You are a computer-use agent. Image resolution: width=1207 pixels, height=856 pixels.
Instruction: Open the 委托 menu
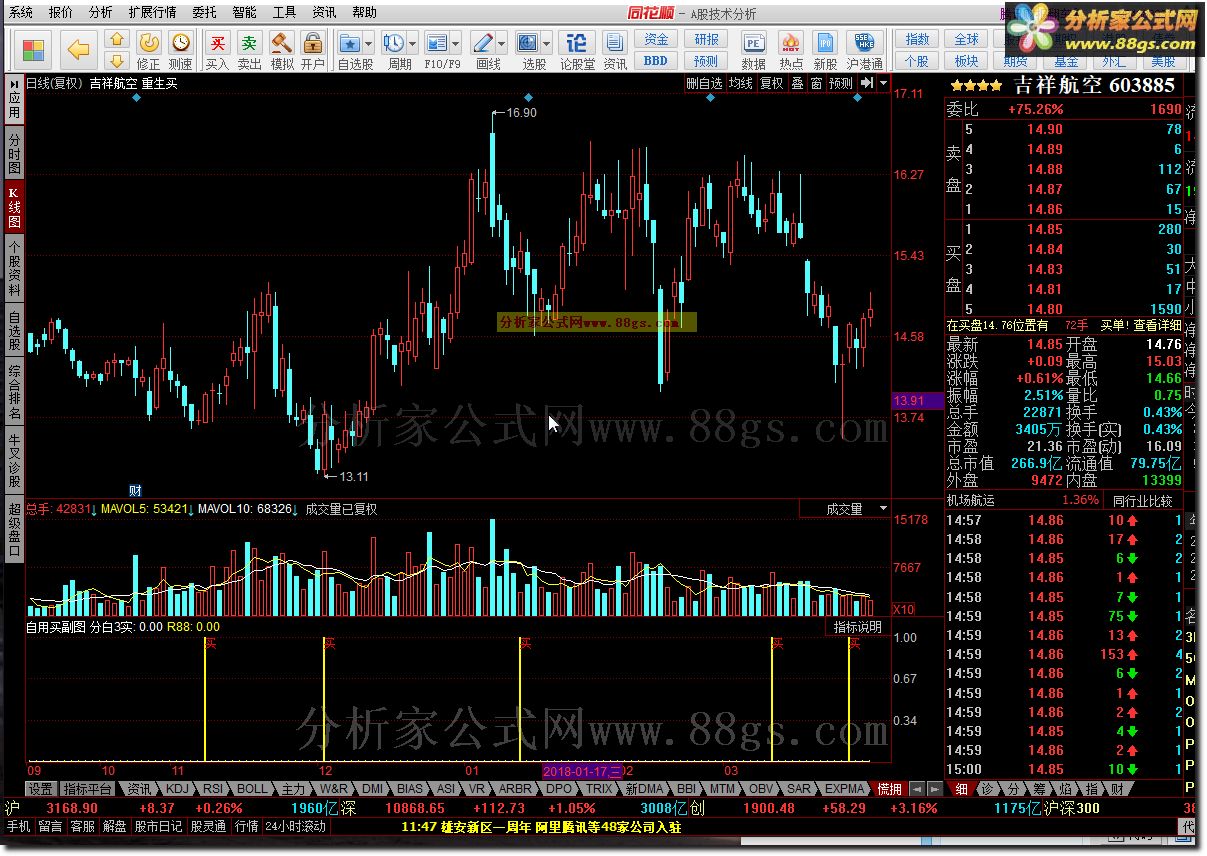coord(204,13)
